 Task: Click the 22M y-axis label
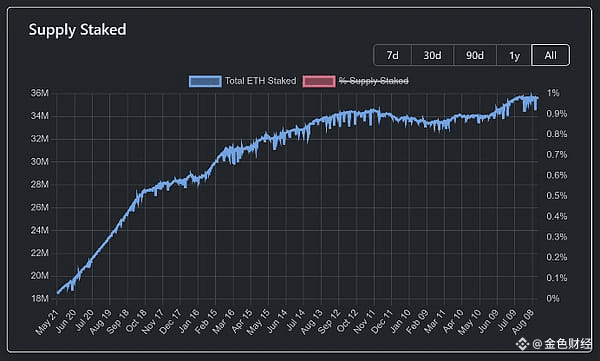pyautogui.click(x=40, y=253)
